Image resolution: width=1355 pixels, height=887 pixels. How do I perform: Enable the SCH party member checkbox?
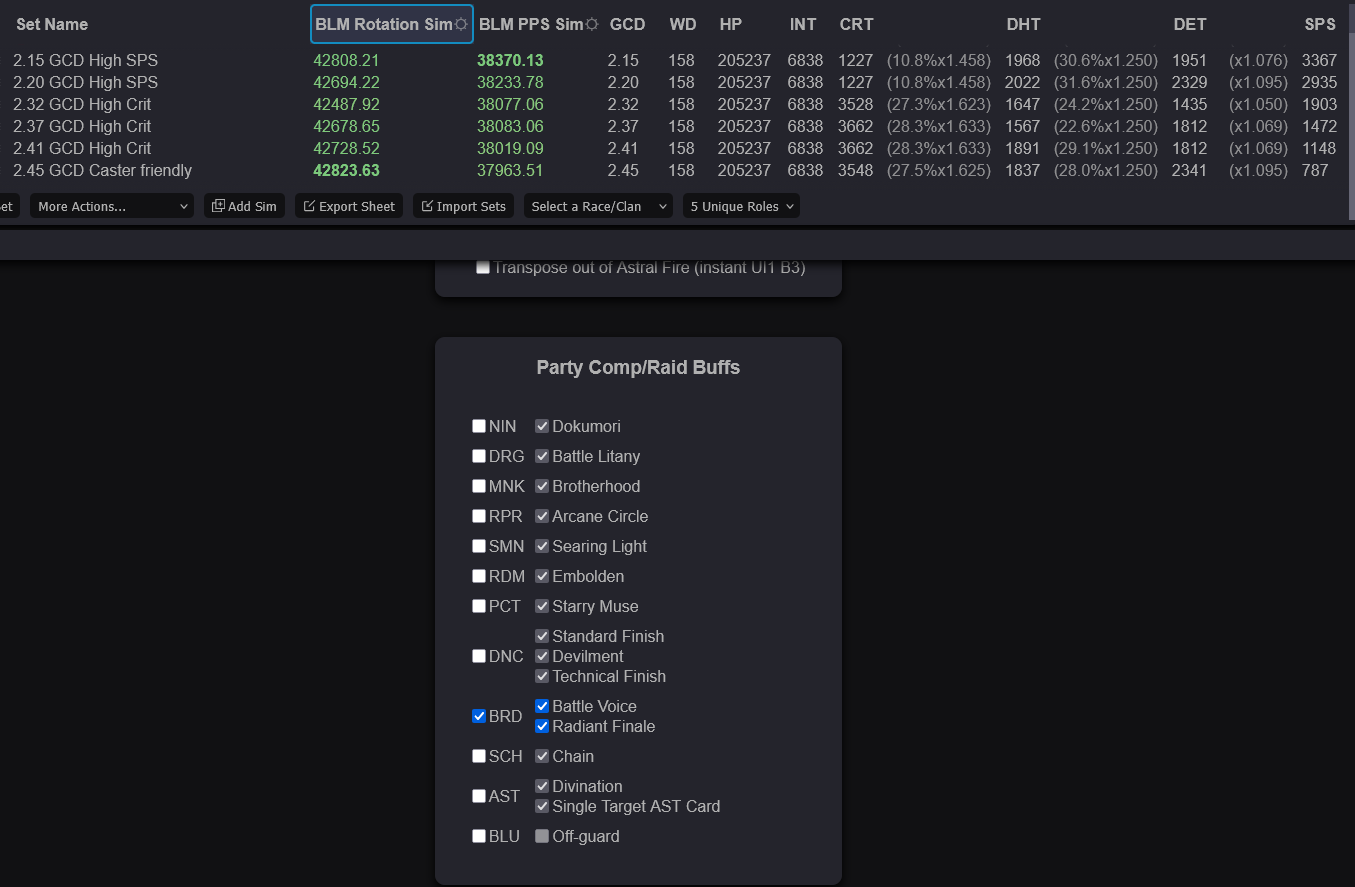(x=479, y=756)
